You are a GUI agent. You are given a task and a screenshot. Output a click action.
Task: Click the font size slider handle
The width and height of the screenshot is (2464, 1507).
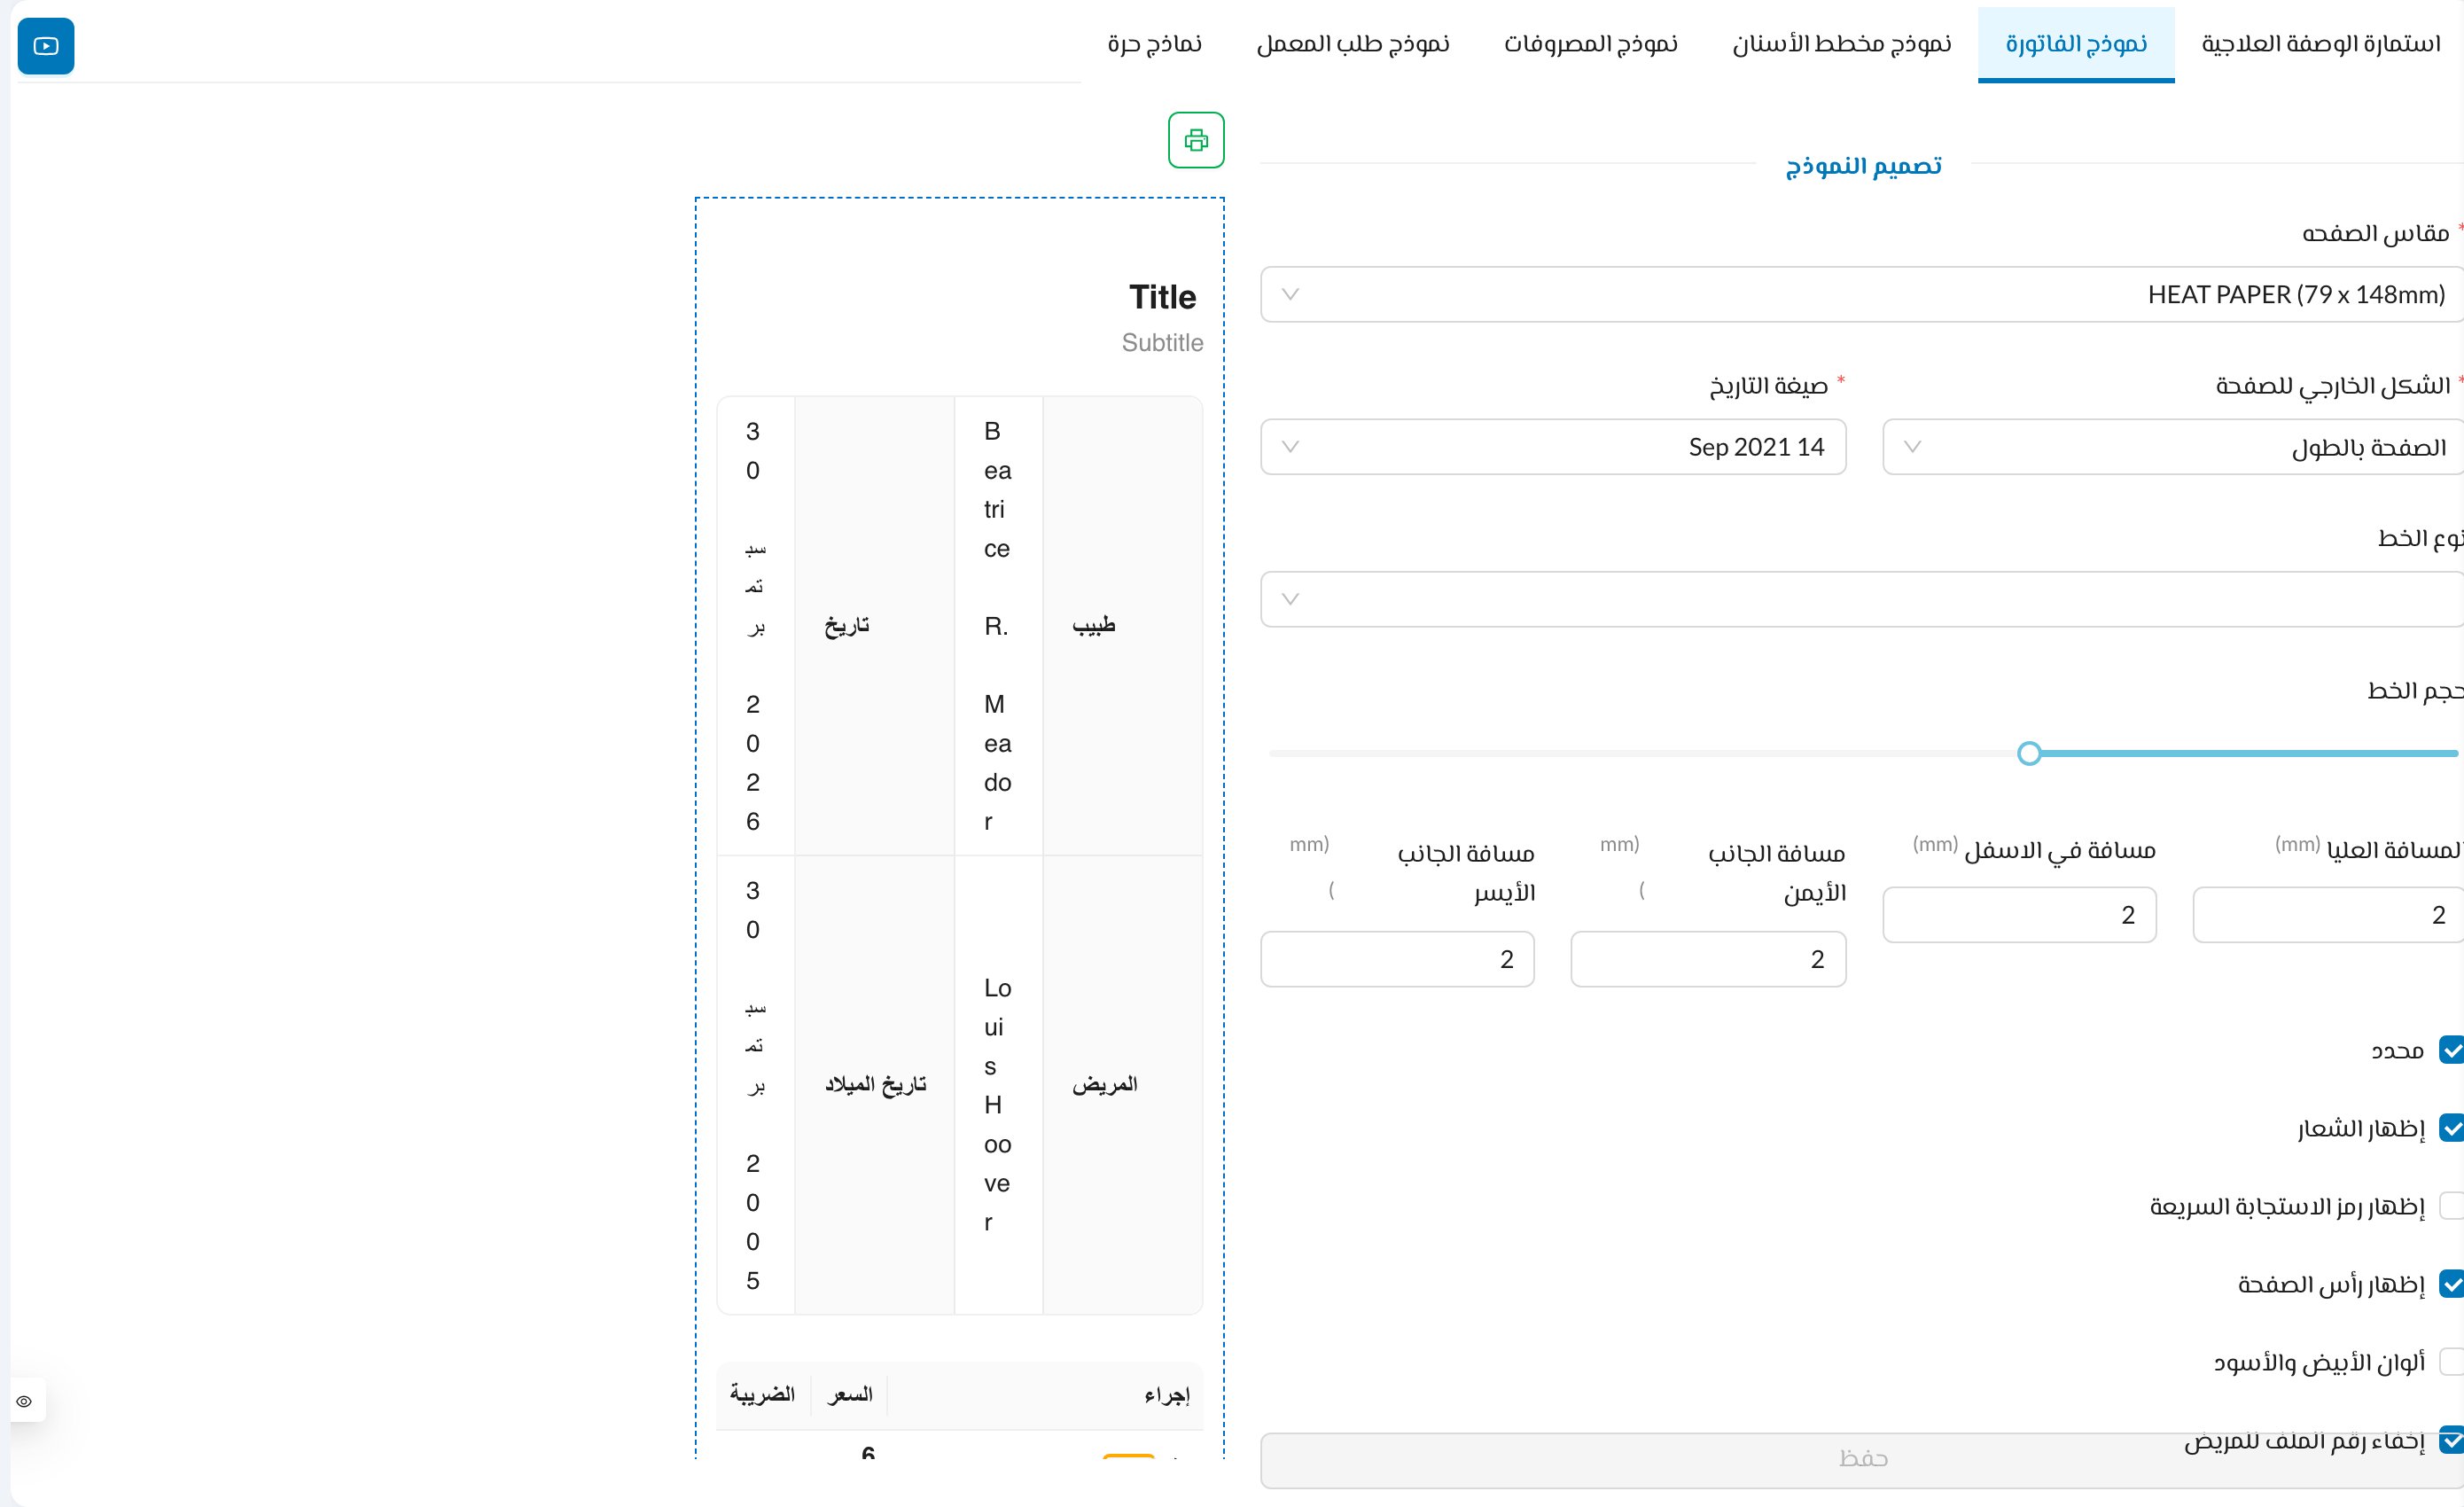[x=2029, y=753]
